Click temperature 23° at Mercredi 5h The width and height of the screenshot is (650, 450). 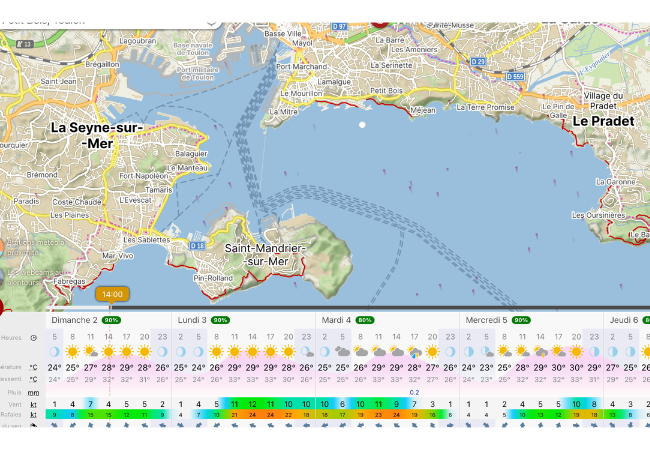(x=487, y=368)
